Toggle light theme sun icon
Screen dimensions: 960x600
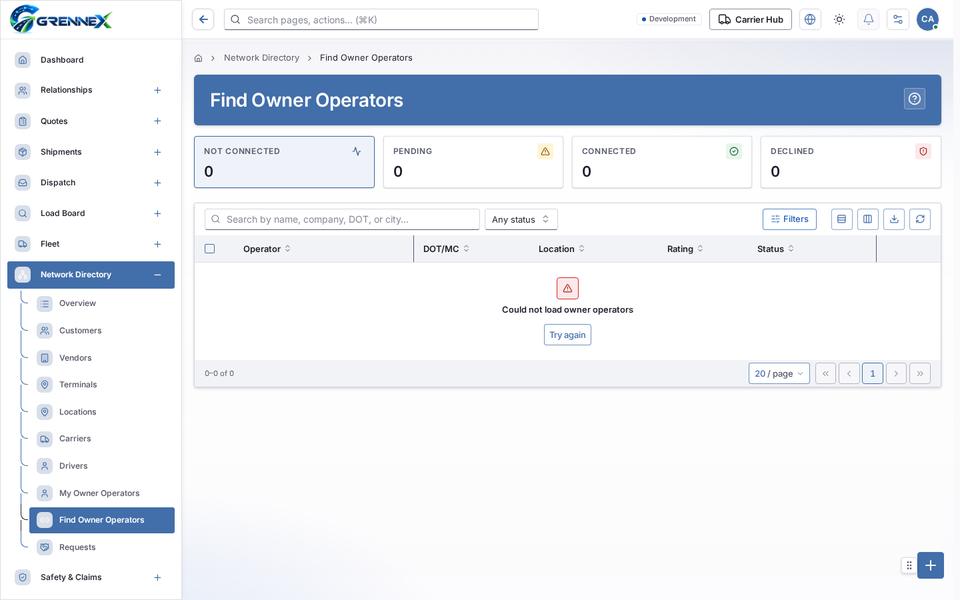coord(839,20)
